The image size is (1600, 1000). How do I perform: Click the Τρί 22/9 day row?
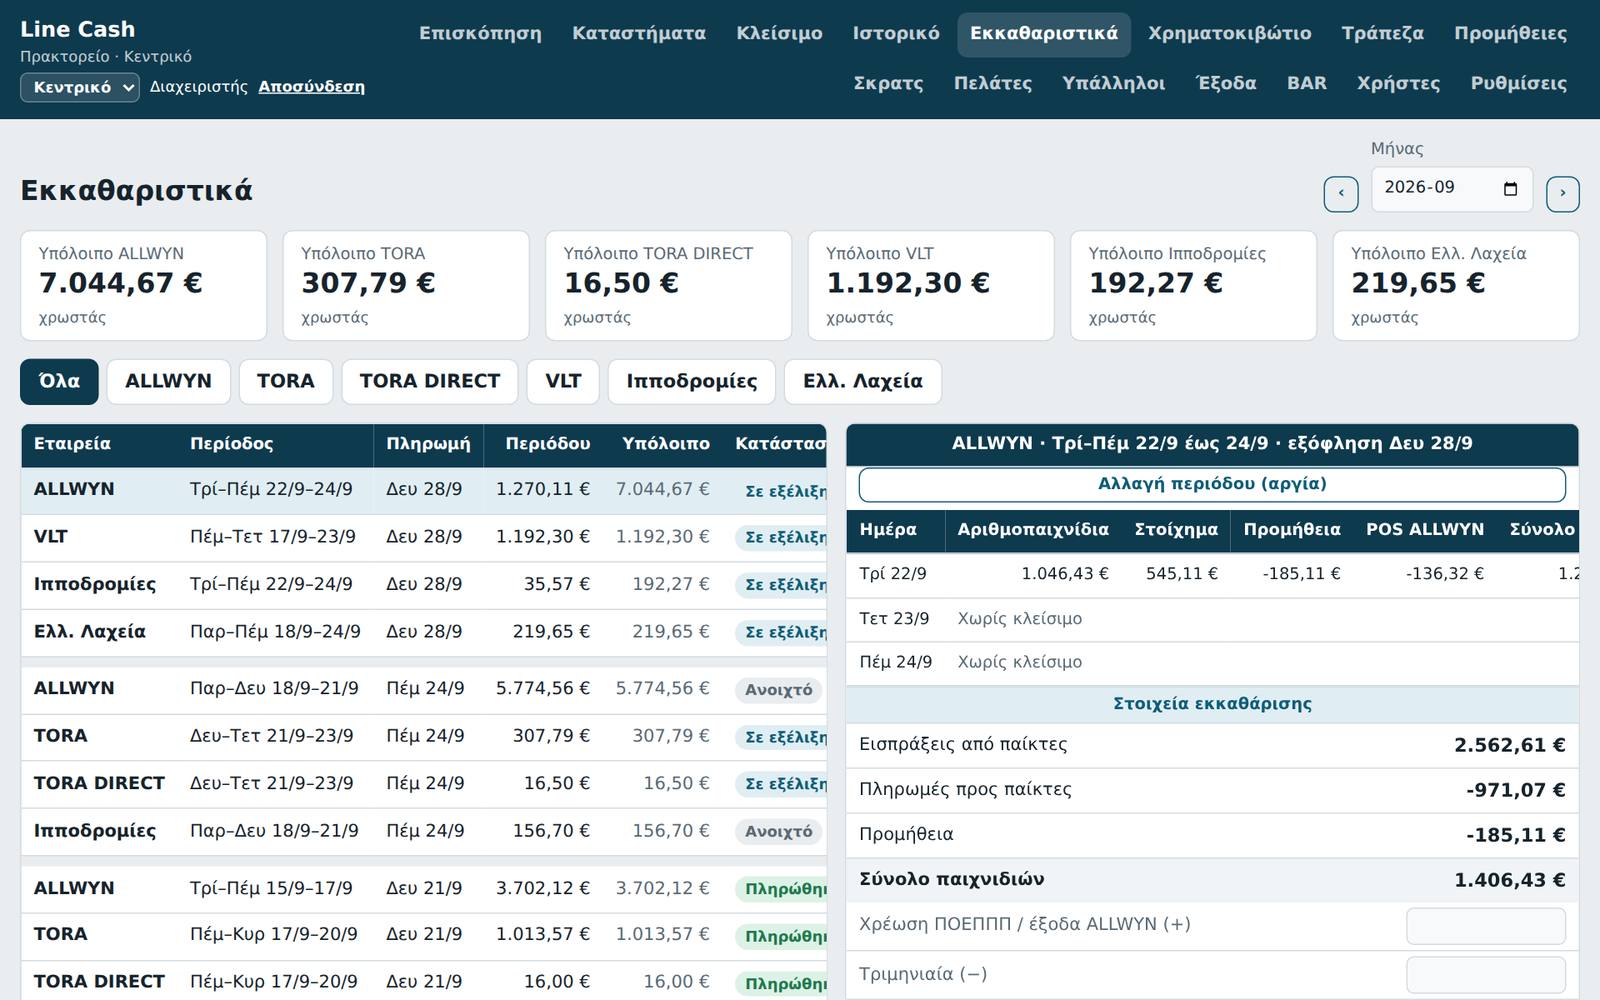(1212, 575)
